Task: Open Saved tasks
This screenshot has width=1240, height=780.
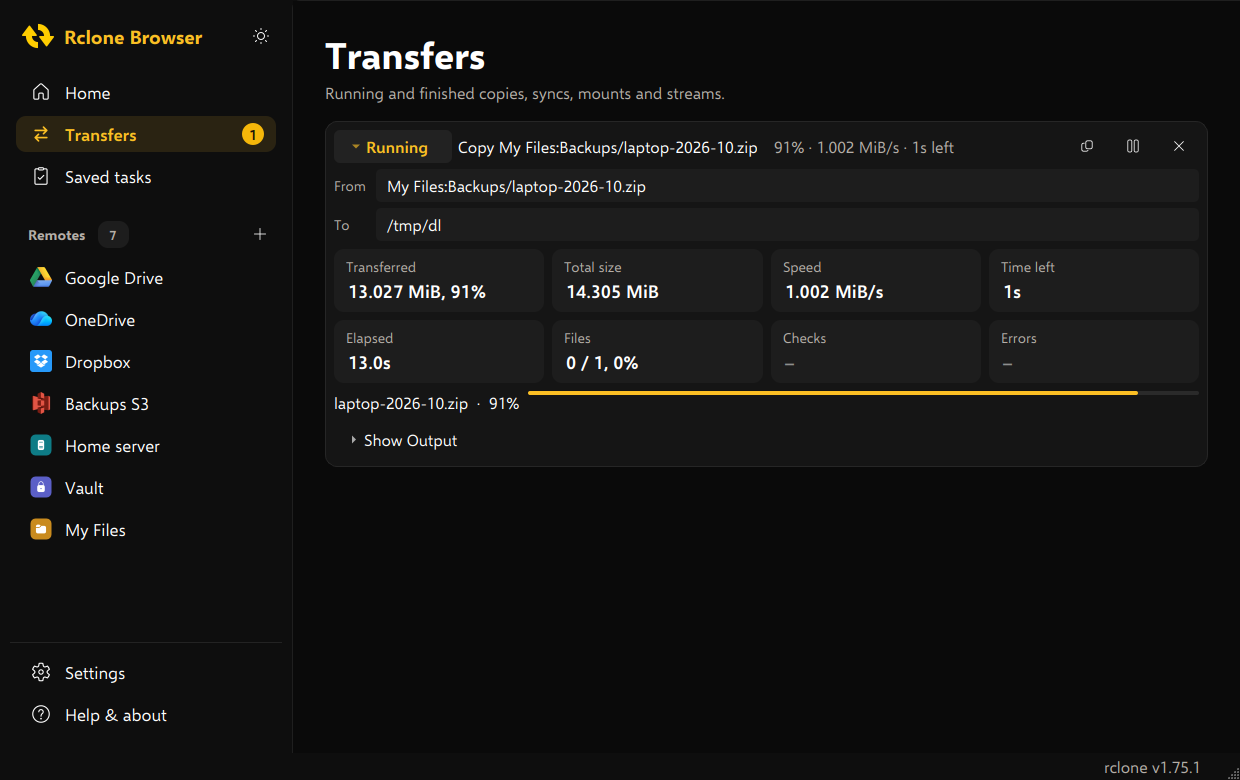Action: (x=146, y=177)
